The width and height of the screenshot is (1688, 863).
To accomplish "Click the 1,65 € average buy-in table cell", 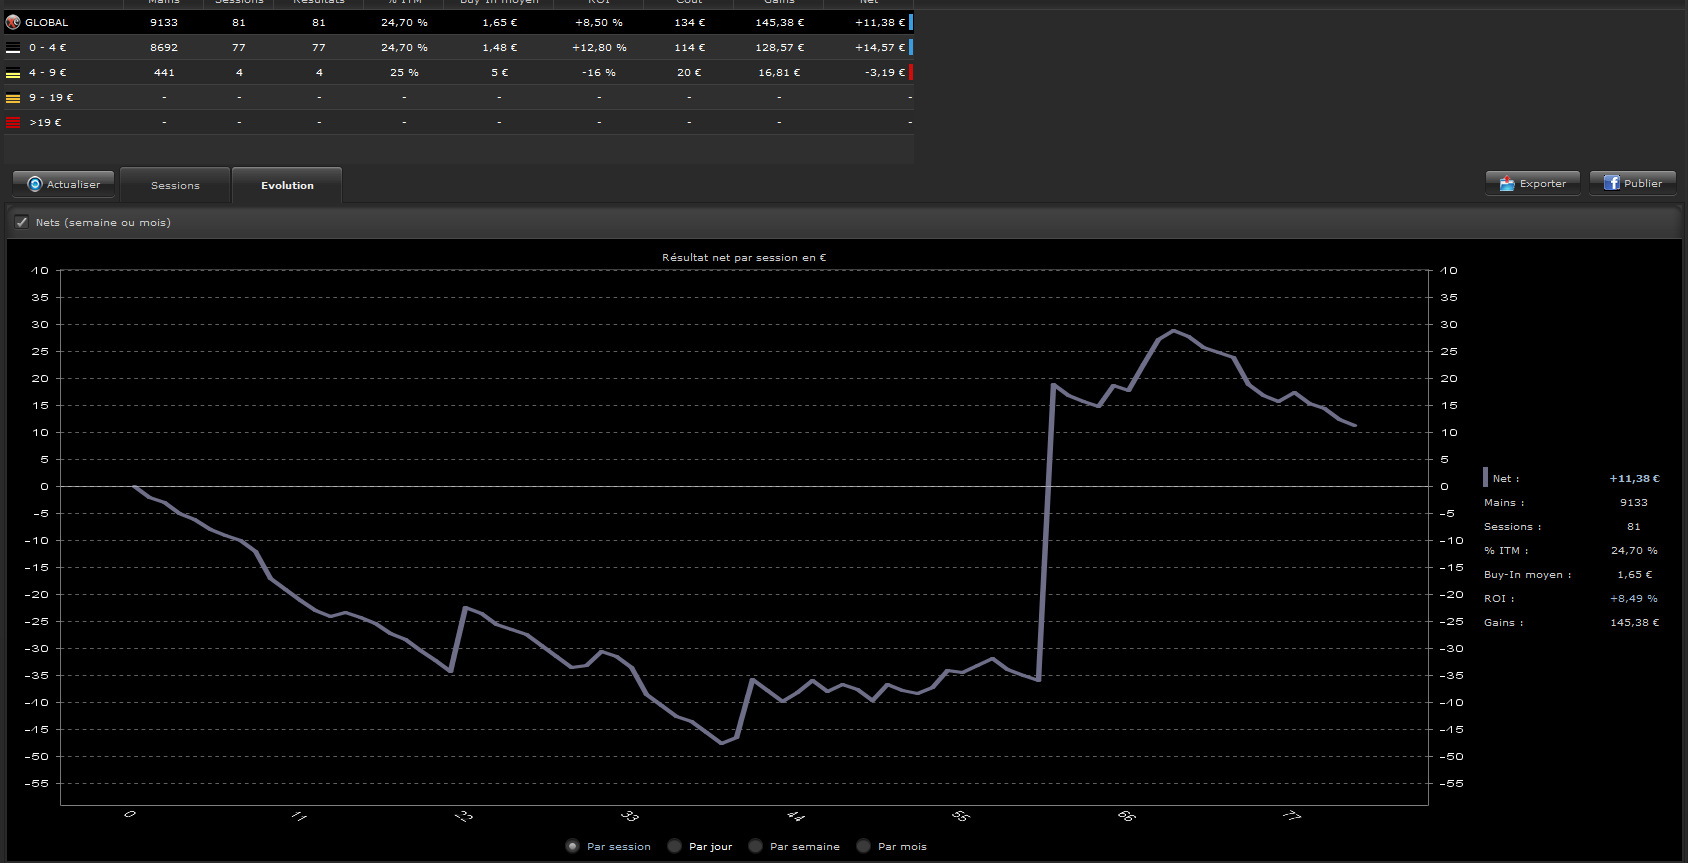I will coord(499,22).
